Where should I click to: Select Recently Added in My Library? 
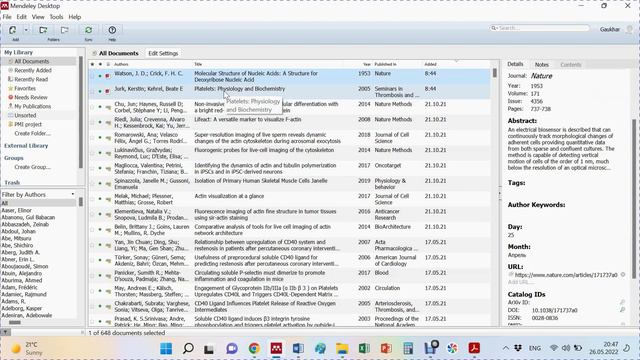tap(33, 70)
